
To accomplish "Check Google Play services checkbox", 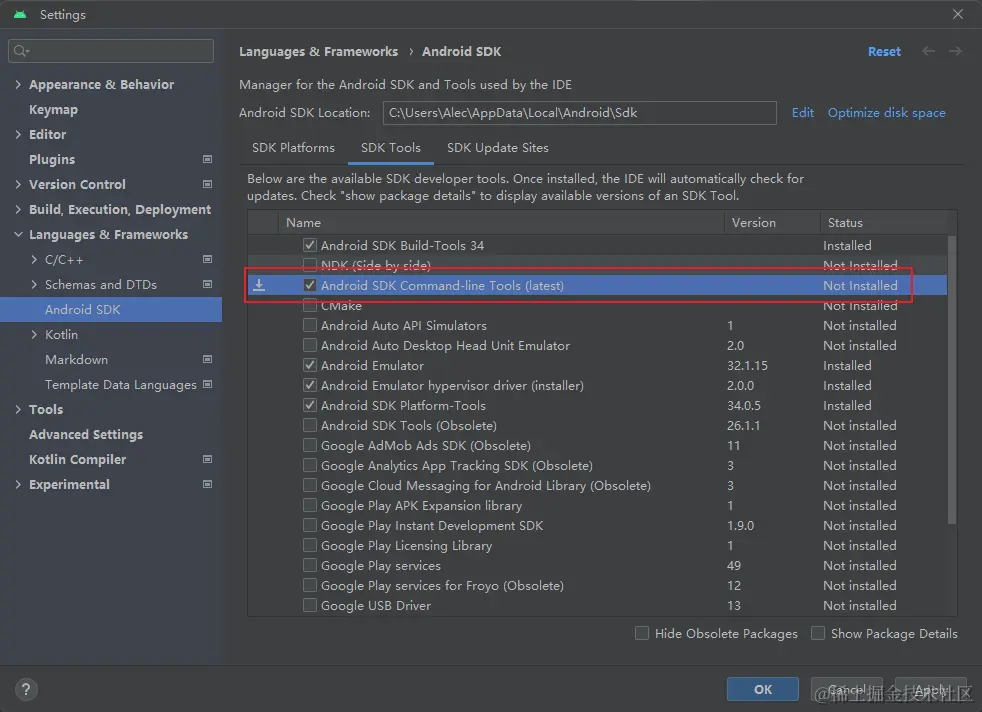I will pyautogui.click(x=309, y=565).
